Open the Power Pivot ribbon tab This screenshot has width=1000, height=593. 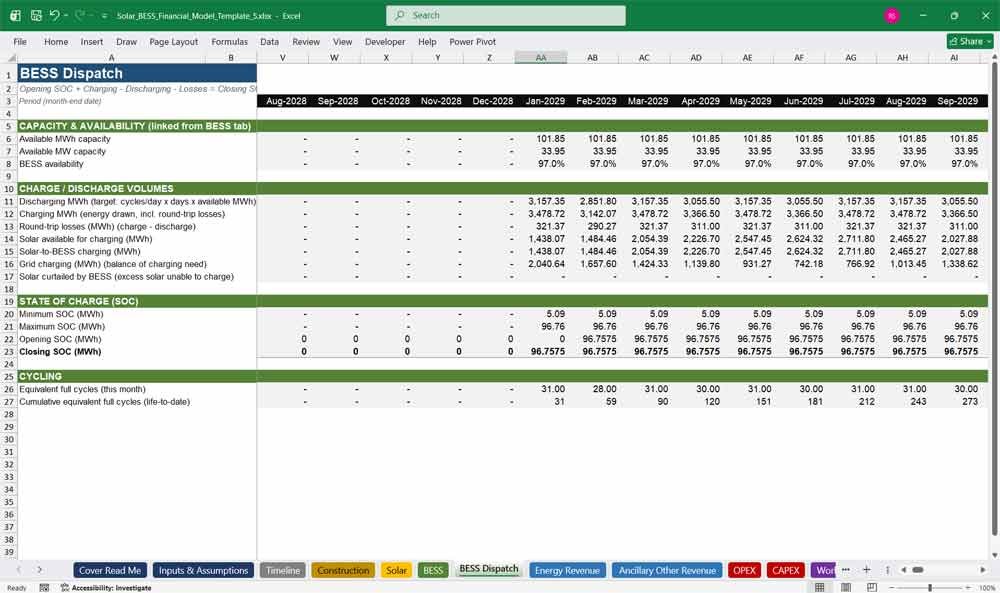coord(473,41)
